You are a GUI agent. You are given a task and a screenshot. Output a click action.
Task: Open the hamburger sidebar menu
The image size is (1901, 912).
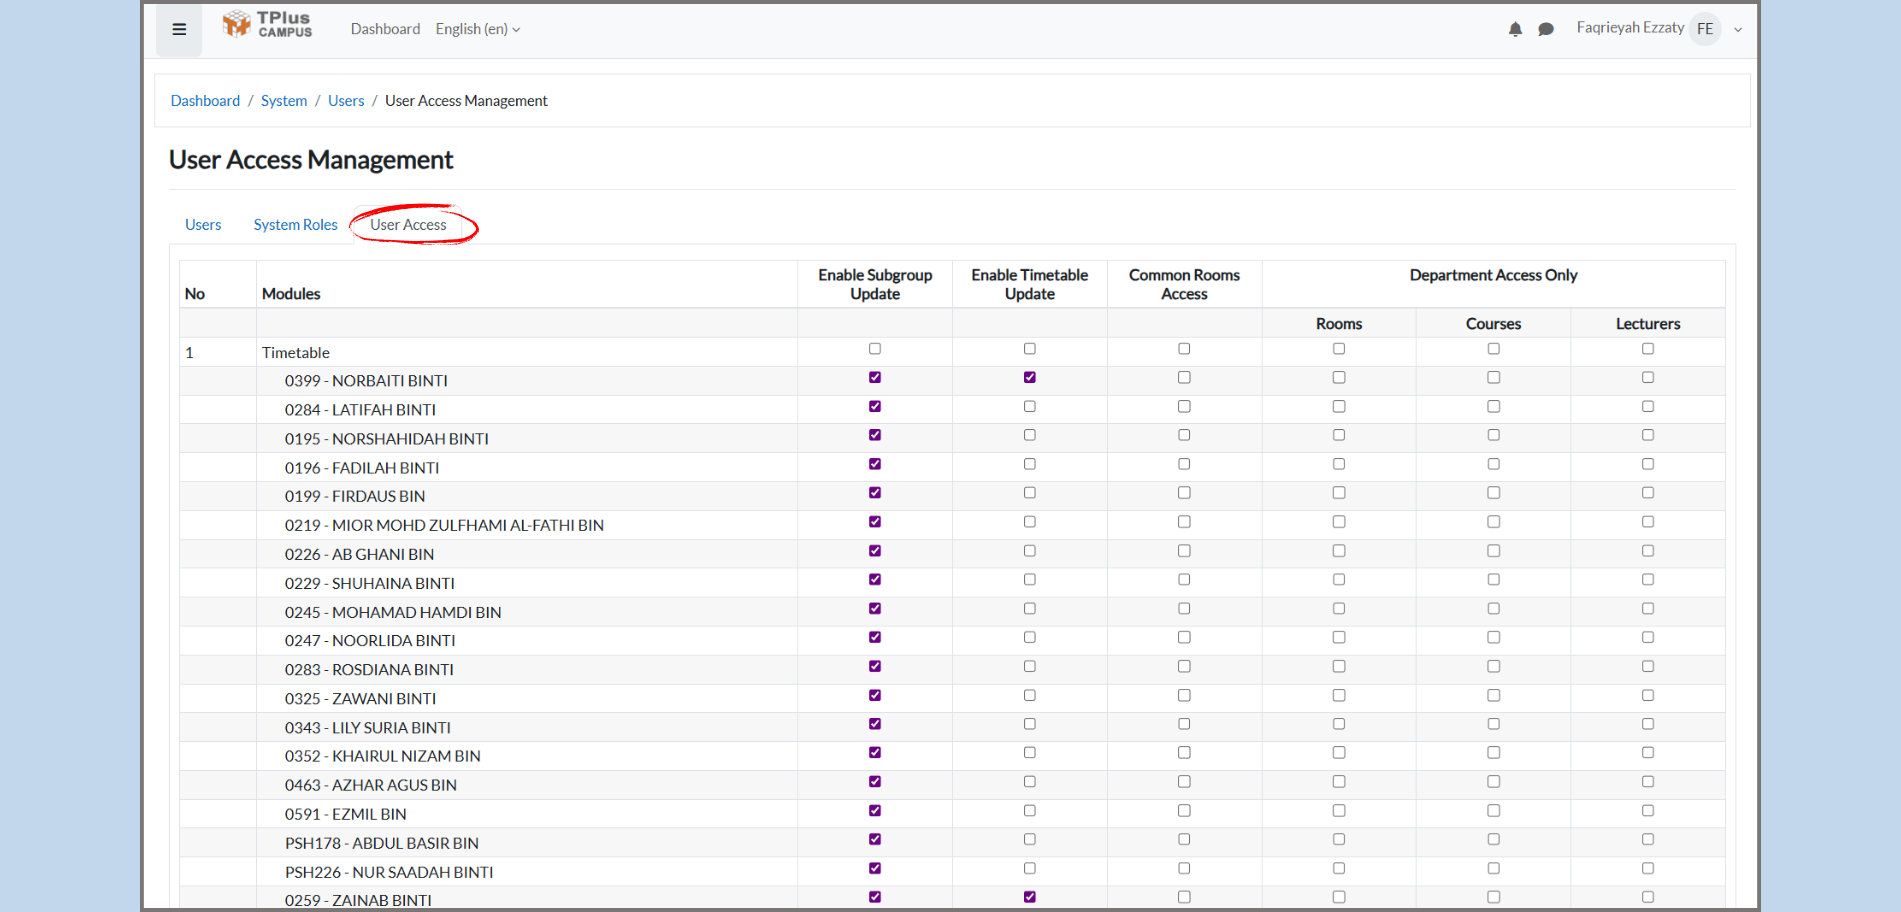coord(179,29)
